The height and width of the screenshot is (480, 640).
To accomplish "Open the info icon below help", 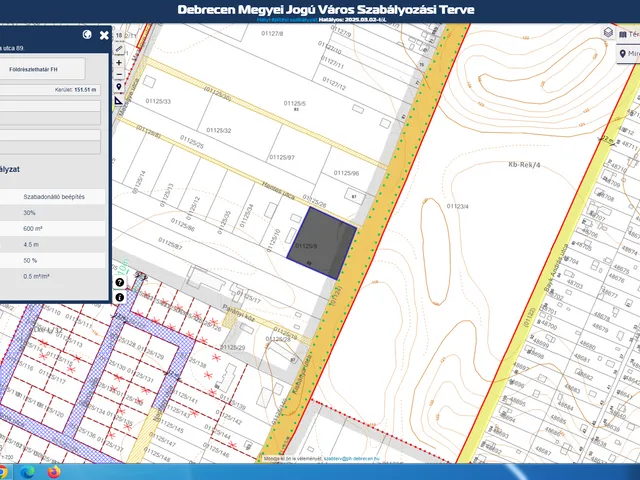I will pyautogui.click(x=119, y=298).
